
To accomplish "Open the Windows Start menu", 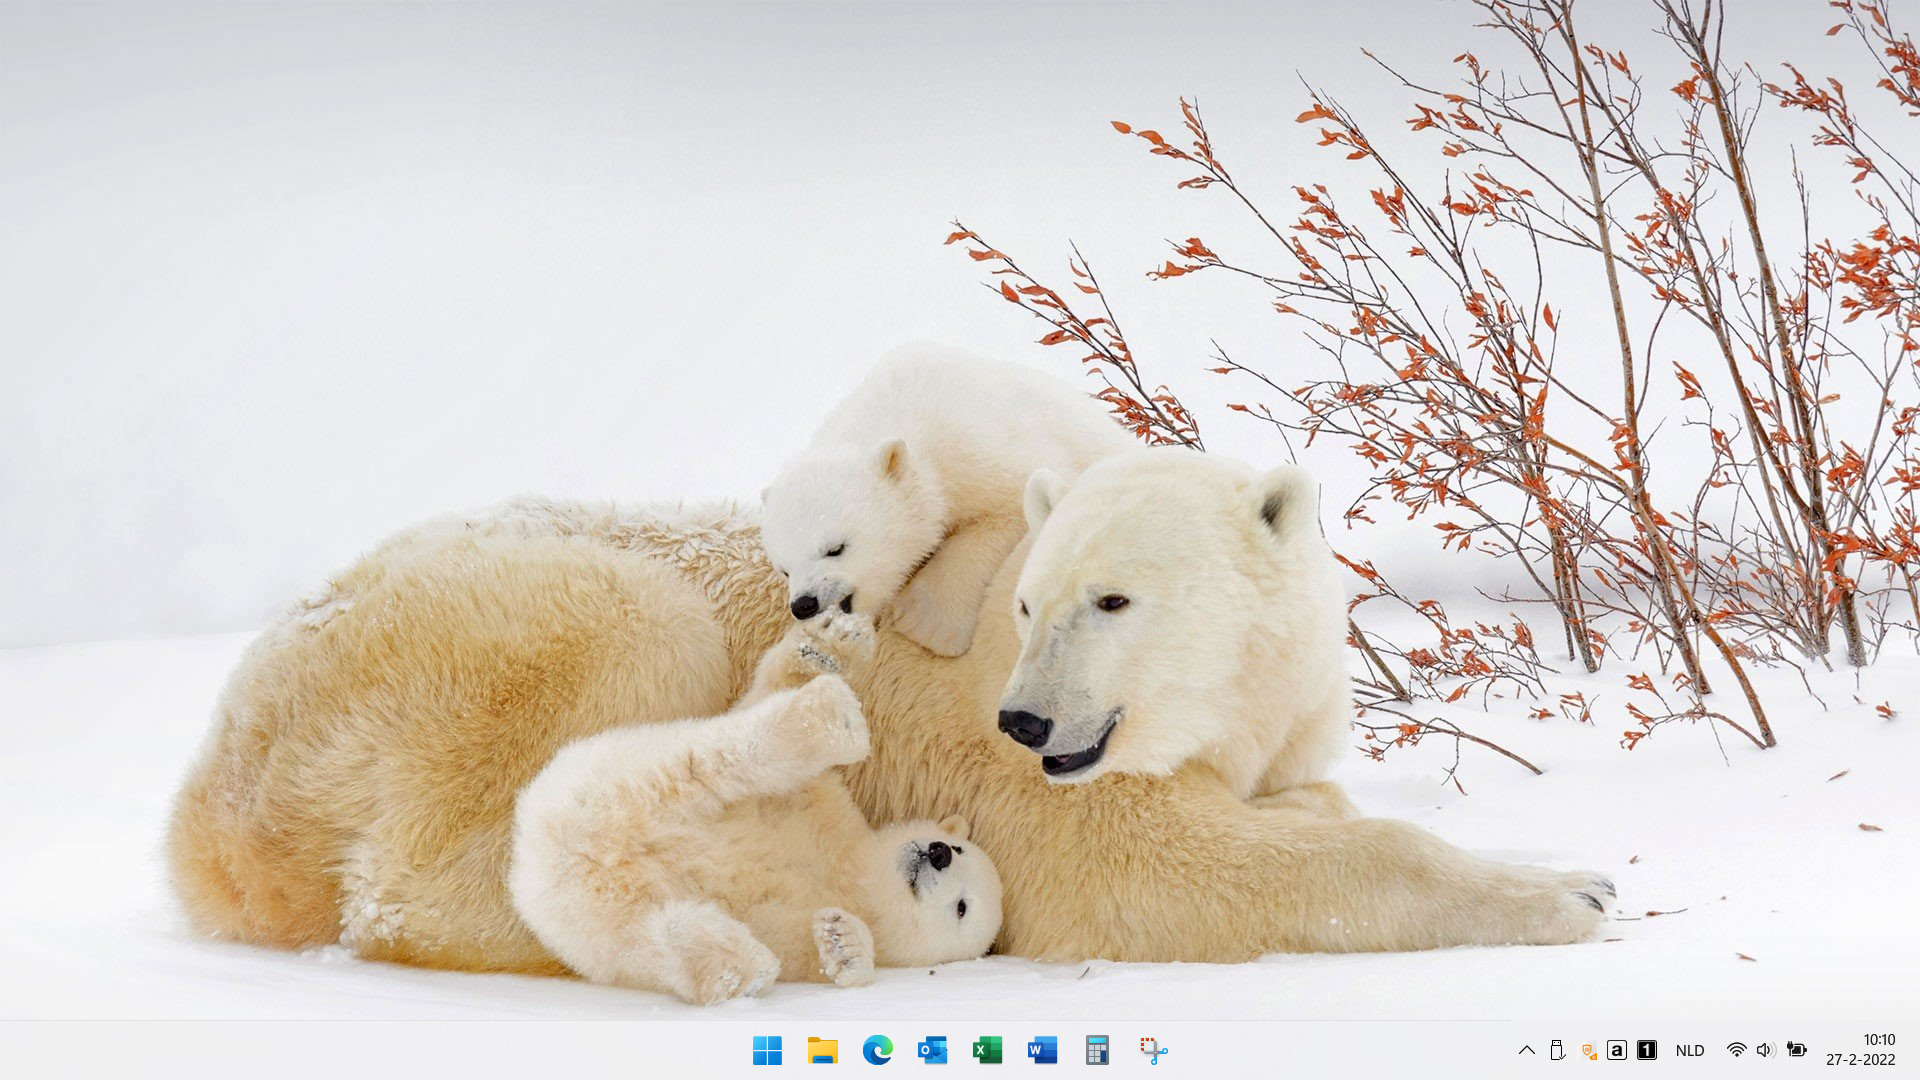I will point(767,1050).
